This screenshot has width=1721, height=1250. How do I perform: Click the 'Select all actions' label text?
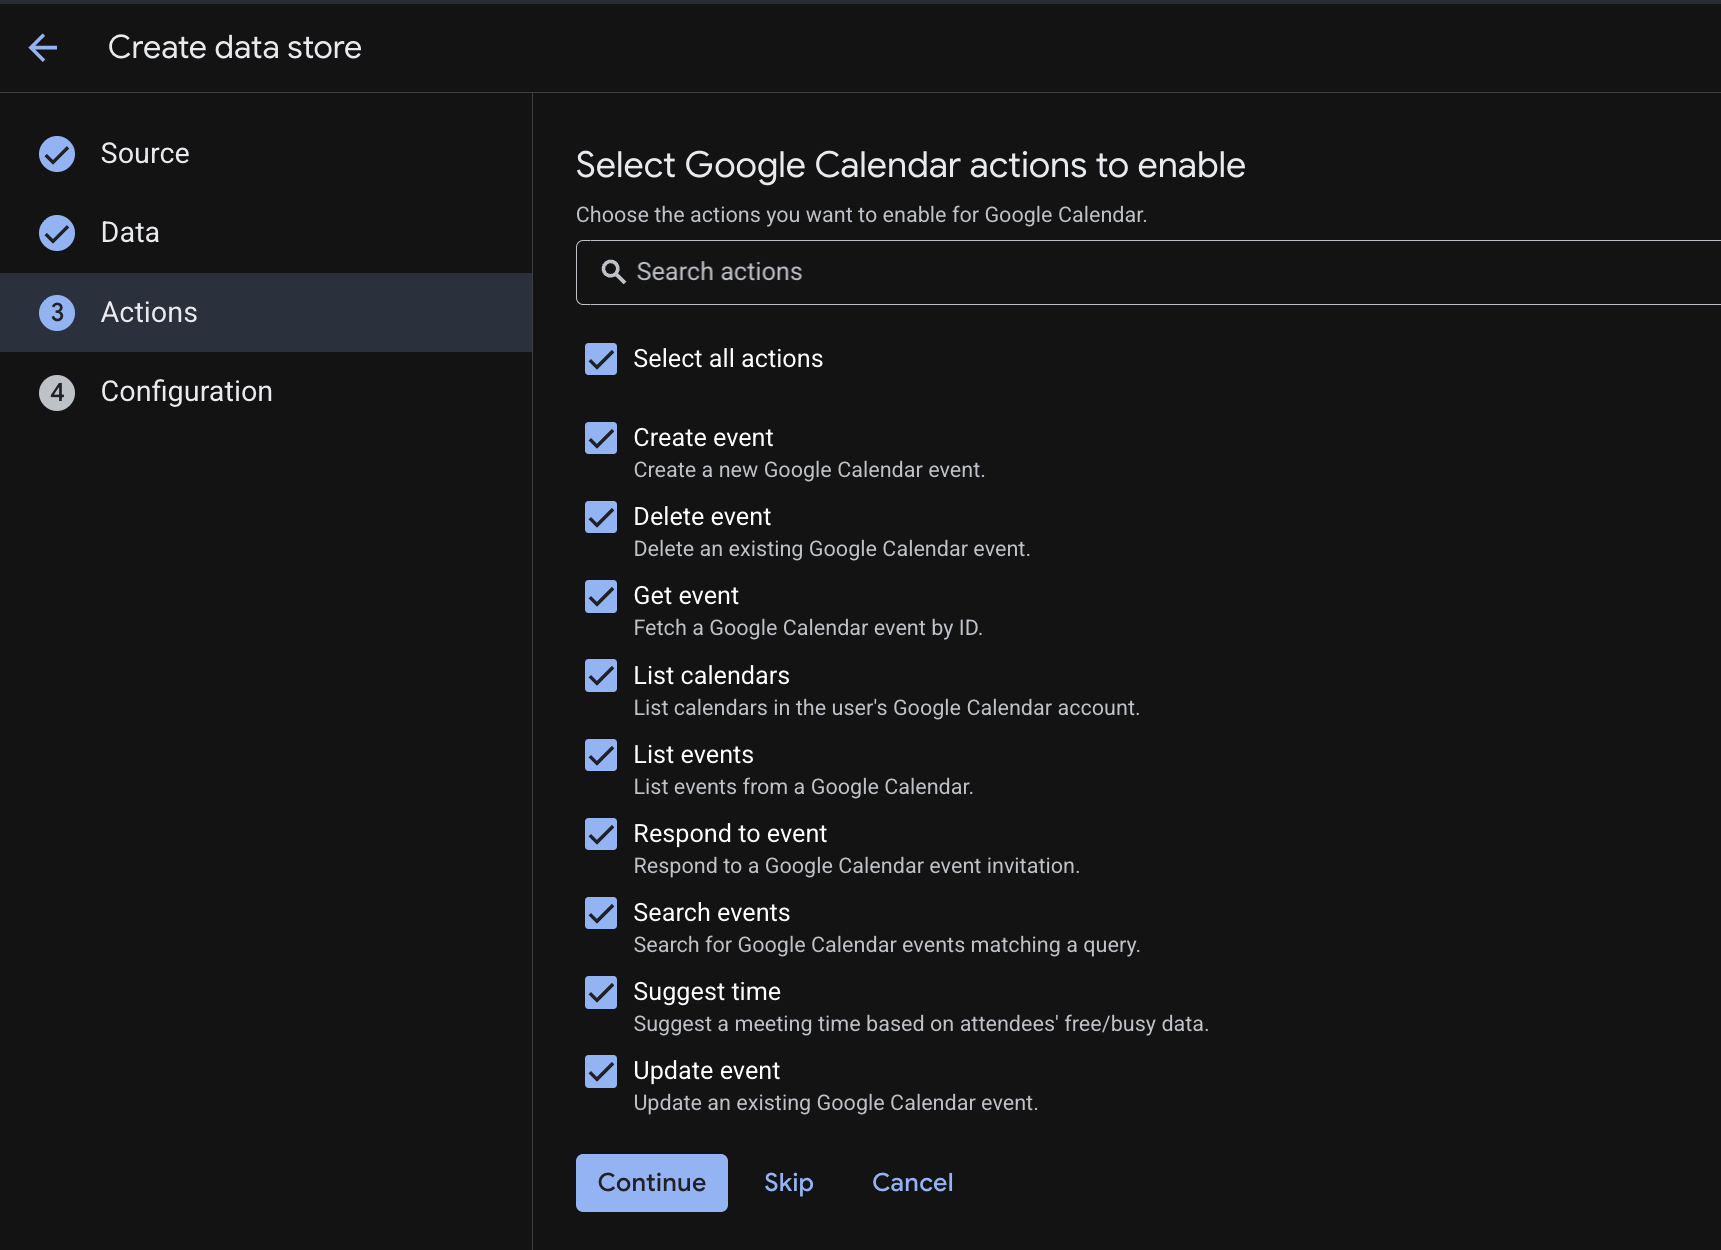tap(728, 359)
